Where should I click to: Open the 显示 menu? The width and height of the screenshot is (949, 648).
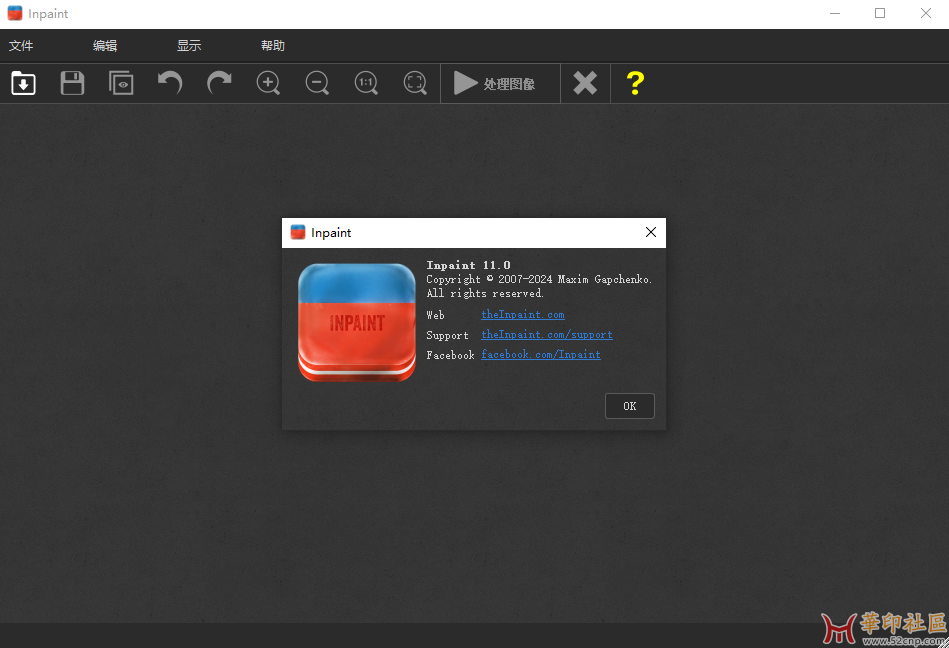click(x=189, y=46)
